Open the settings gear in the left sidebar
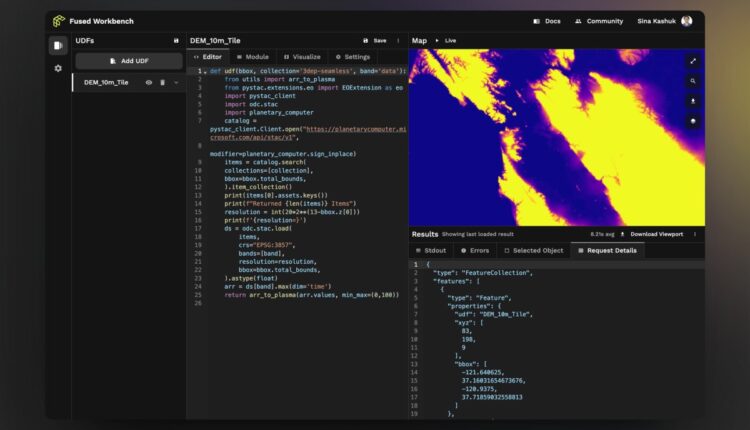Image resolution: width=750 pixels, height=430 pixels. [x=58, y=68]
